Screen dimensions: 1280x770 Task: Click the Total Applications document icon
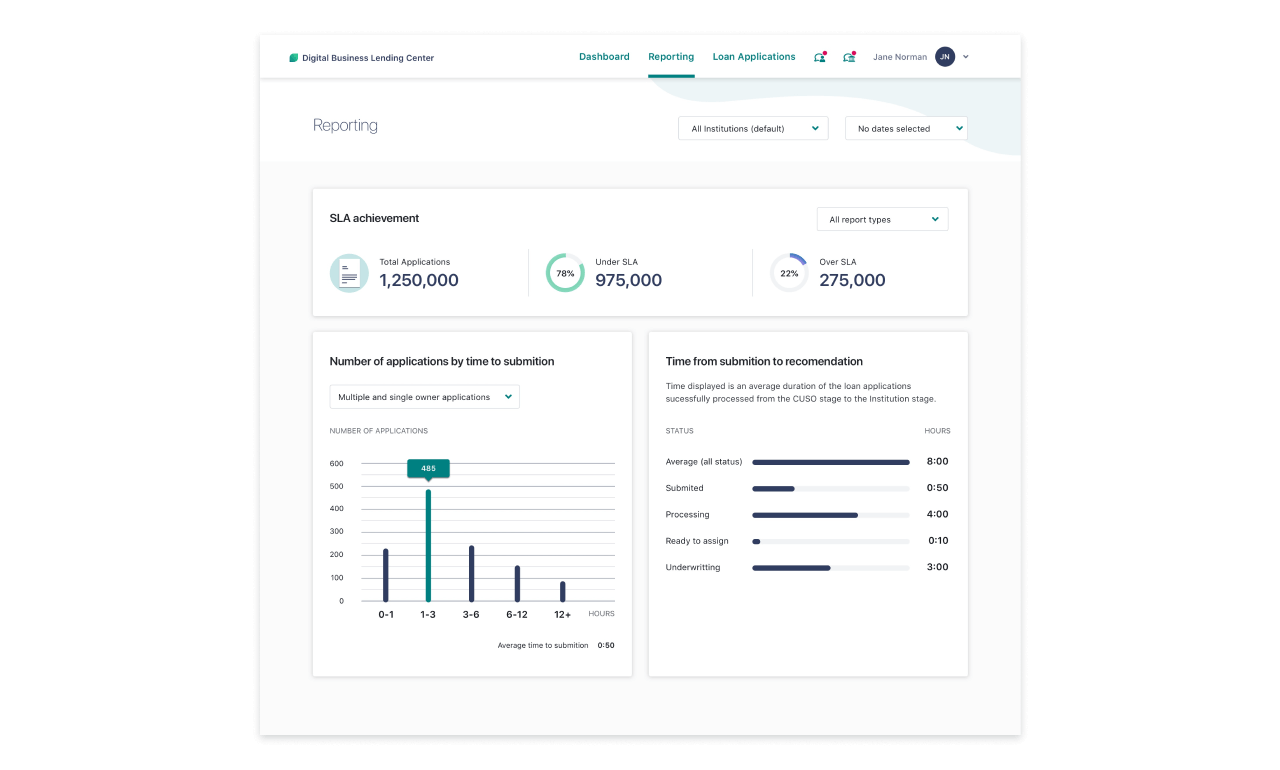pyautogui.click(x=349, y=272)
